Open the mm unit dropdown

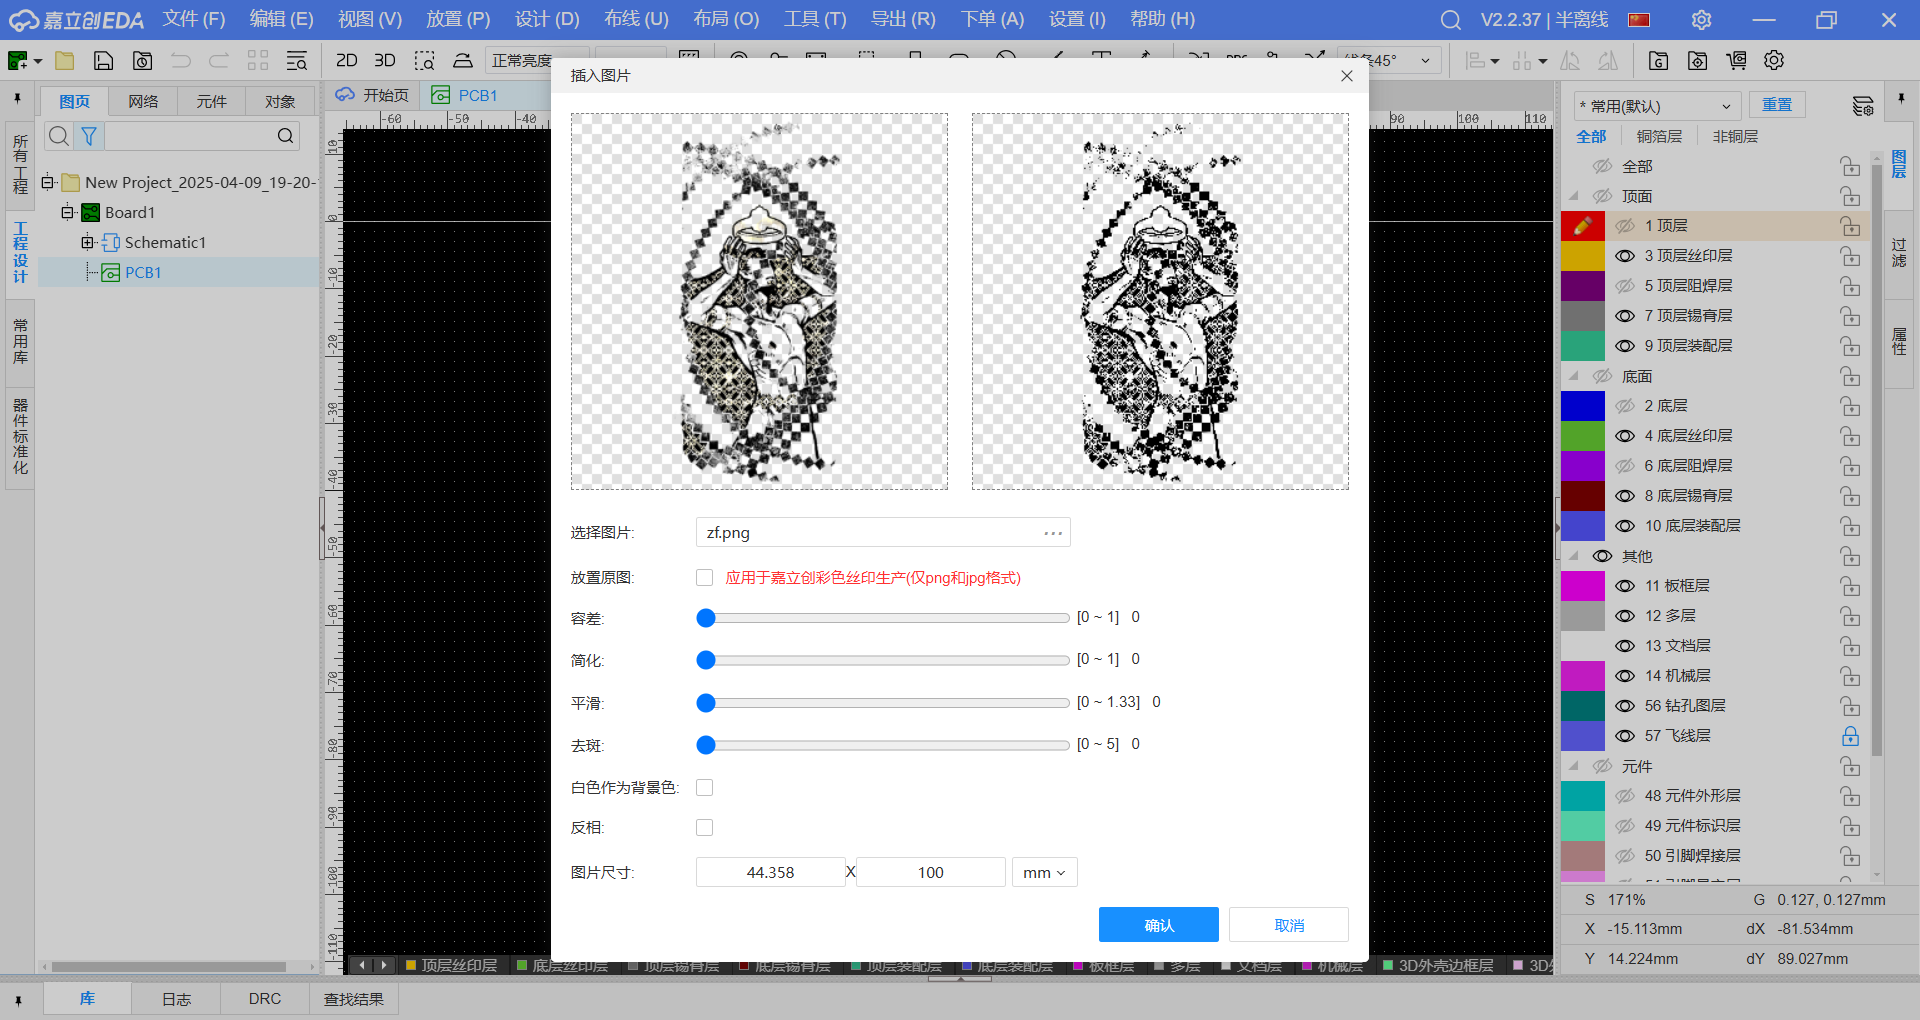click(1044, 873)
